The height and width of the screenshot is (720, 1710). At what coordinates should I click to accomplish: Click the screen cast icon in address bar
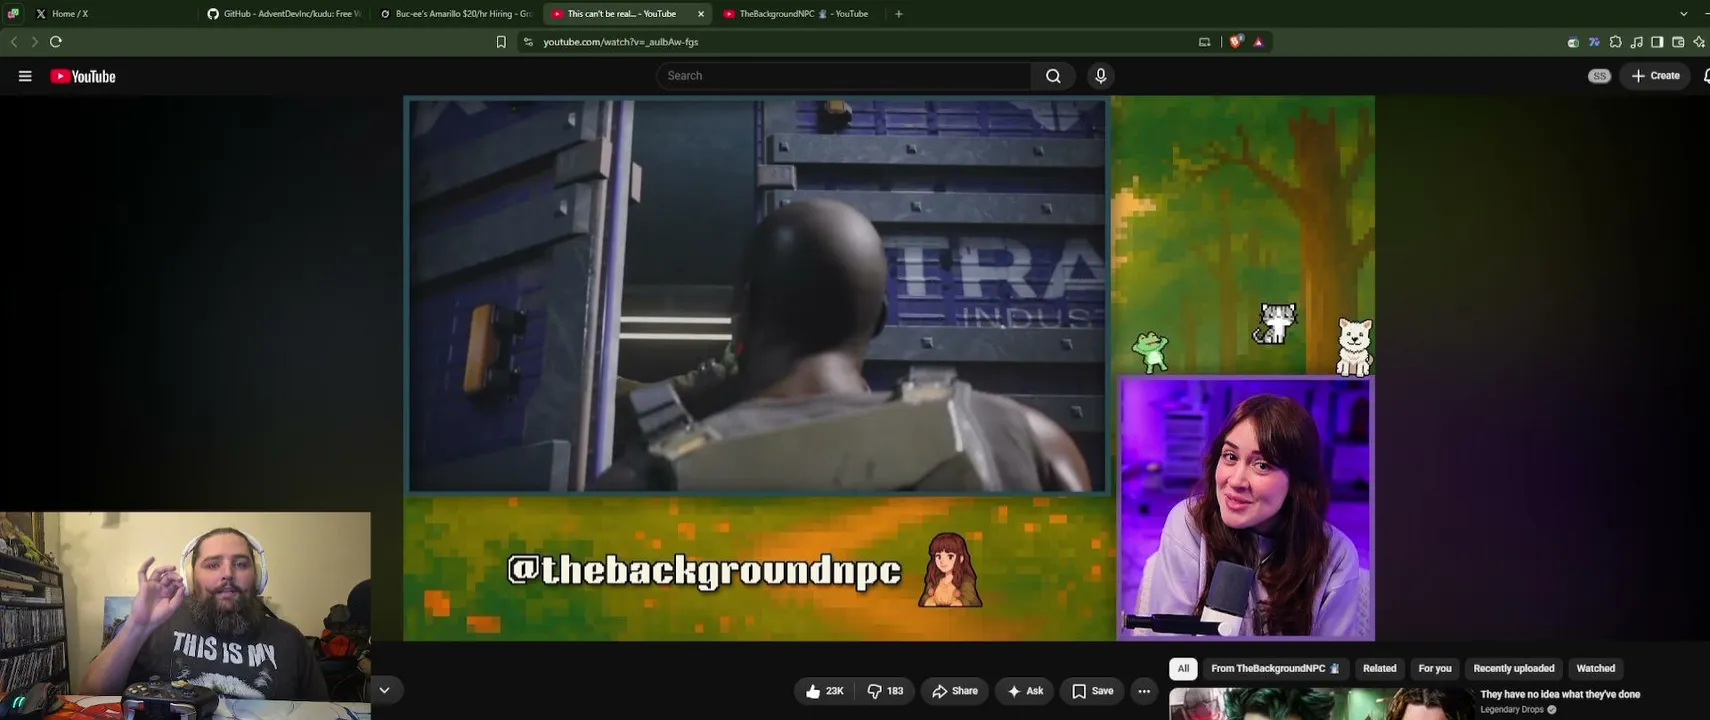tap(1204, 42)
